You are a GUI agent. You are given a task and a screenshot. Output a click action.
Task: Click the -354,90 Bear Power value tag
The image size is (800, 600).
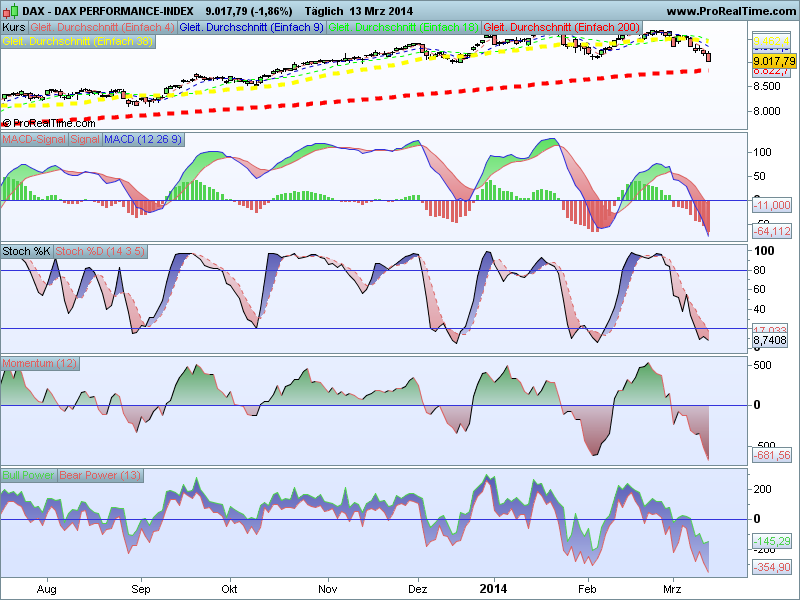[772, 567]
